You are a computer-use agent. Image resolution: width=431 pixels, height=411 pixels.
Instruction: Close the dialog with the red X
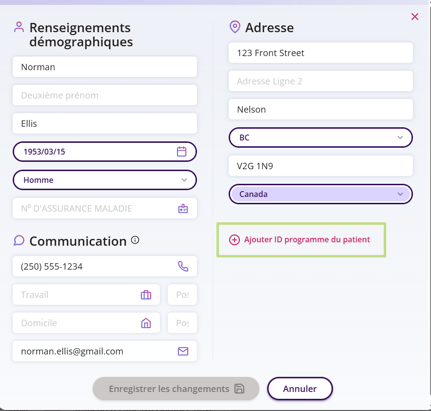415,17
